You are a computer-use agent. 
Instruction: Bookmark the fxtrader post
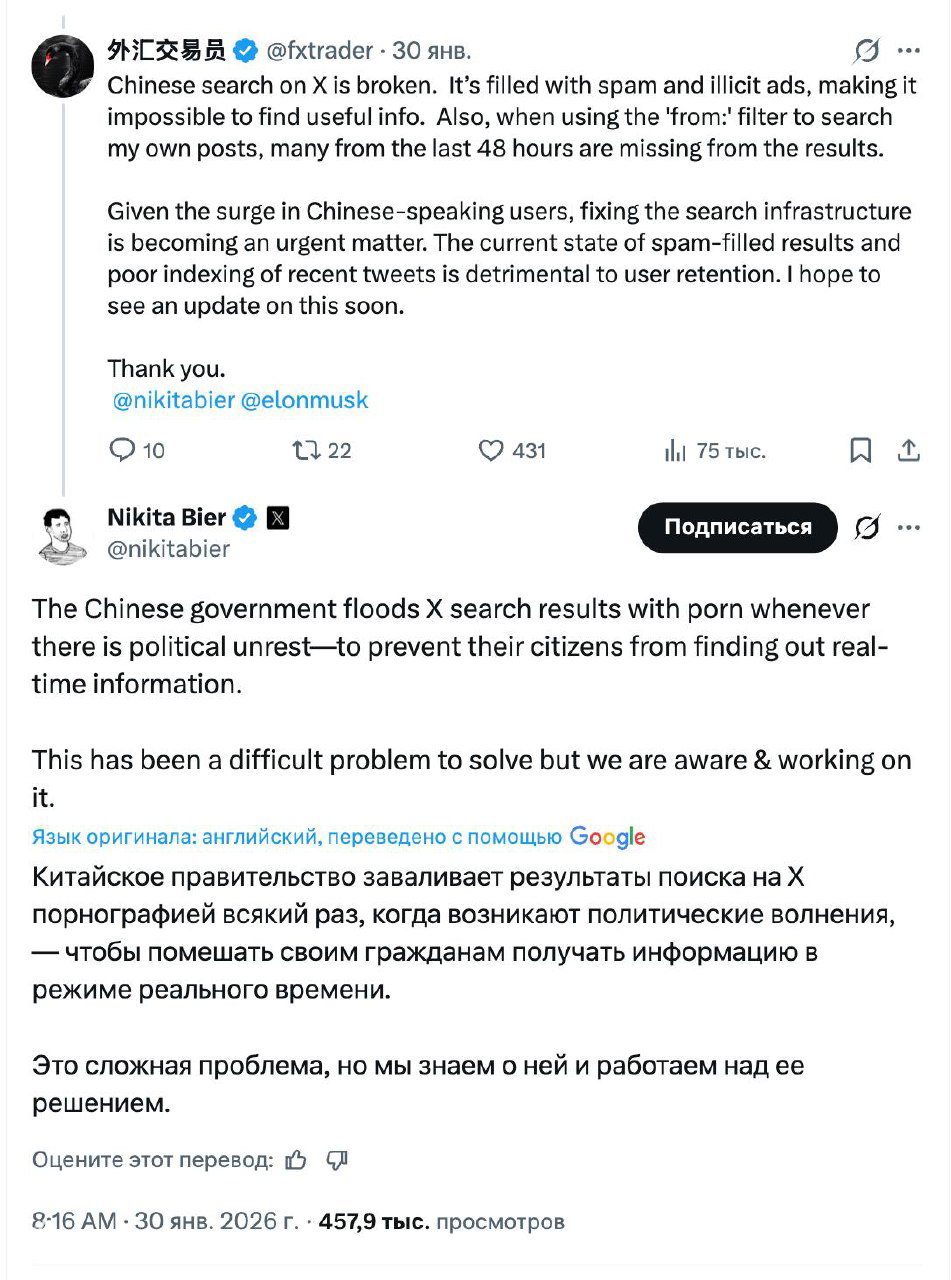click(x=860, y=451)
